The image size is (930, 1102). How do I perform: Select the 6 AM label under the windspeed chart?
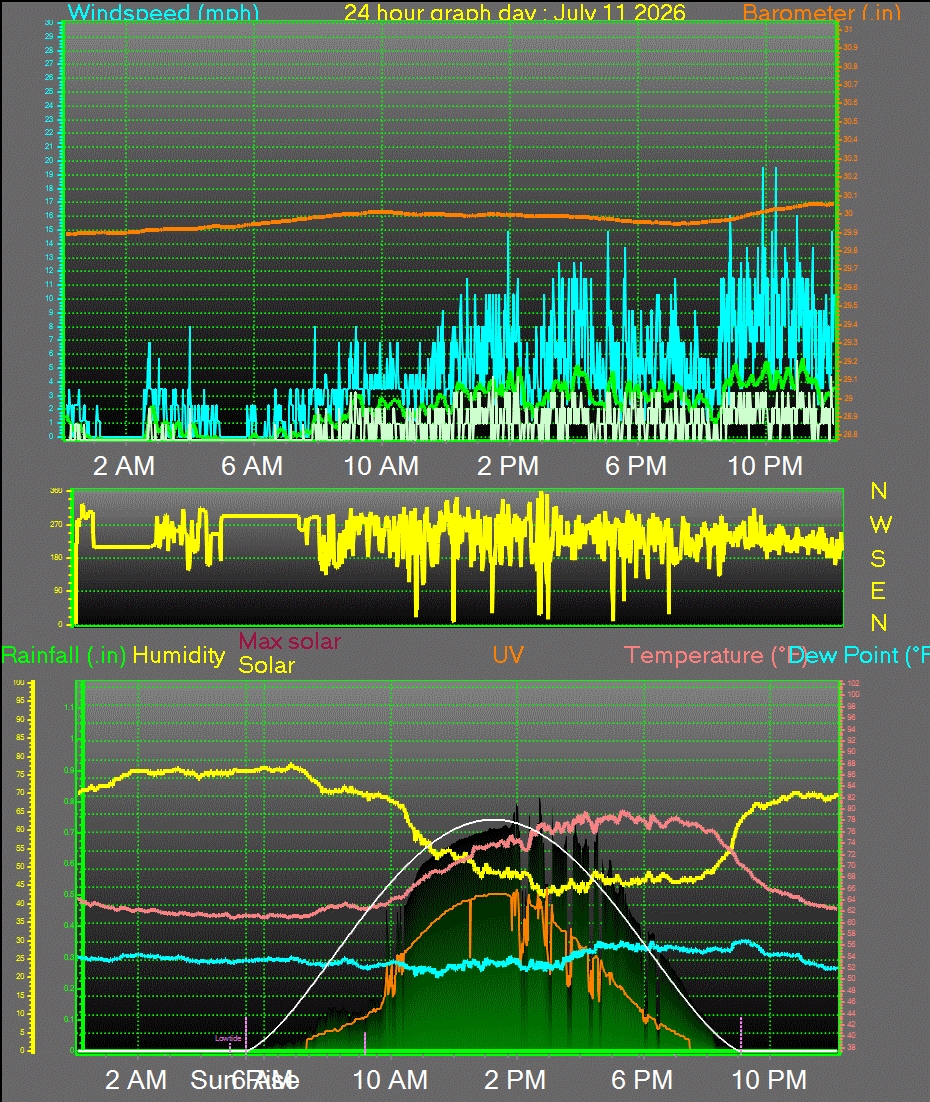coord(252,466)
